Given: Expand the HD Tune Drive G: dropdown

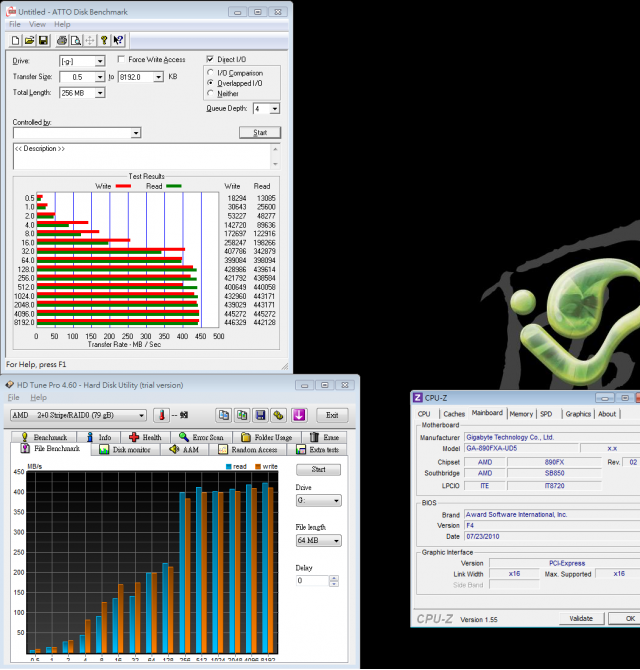Looking at the screenshot, I should point(319,500).
